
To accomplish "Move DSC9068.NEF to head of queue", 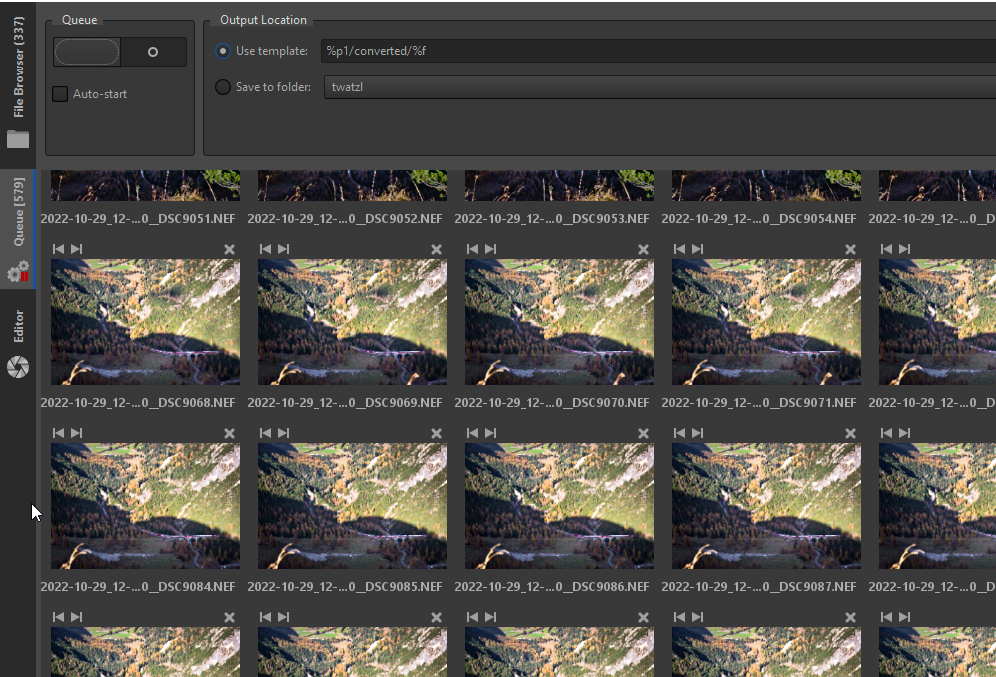I will [x=58, y=249].
